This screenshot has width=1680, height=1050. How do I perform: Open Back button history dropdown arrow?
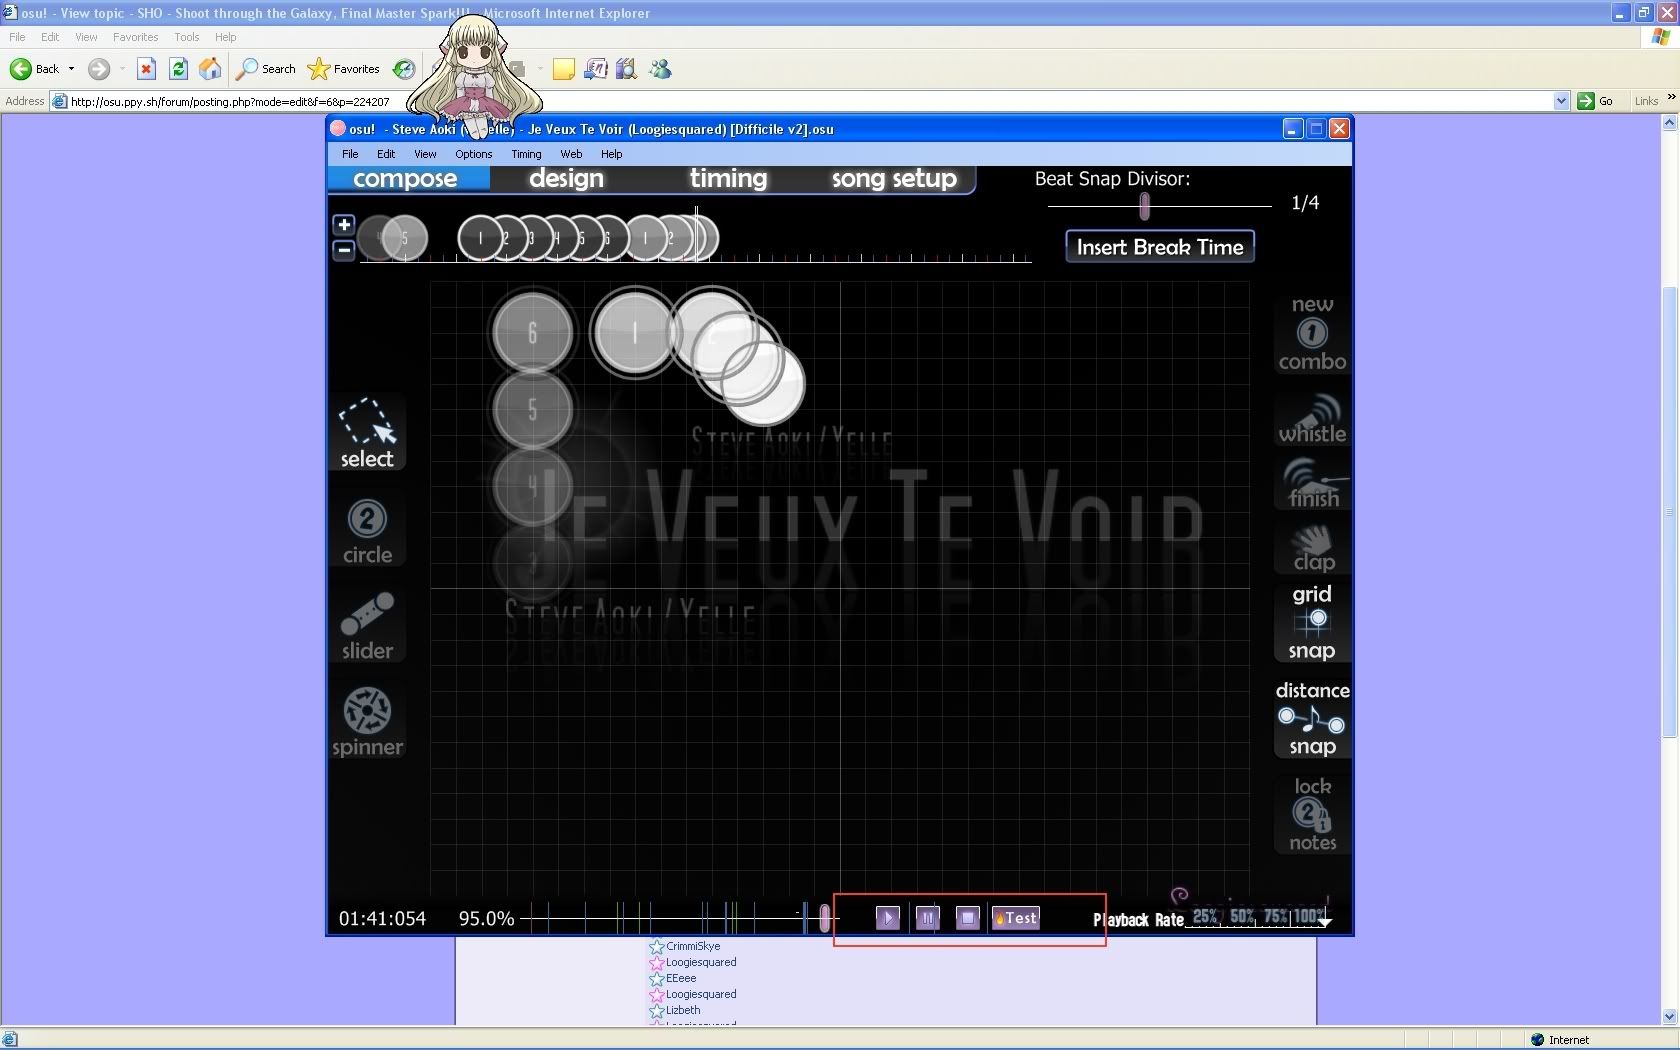71,69
